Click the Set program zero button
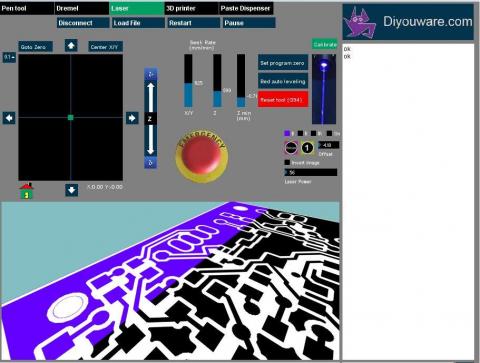The width and height of the screenshot is (480, 363). pos(283,63)
